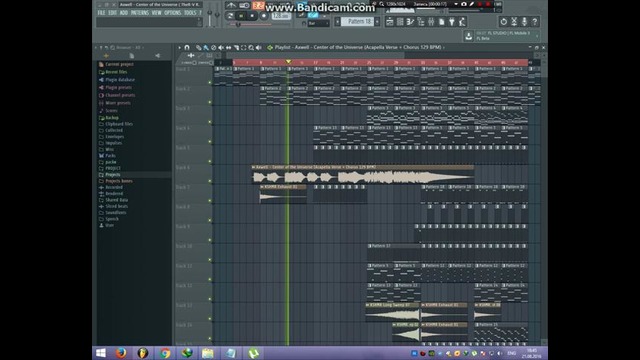Screen dimensions: 640x360
Task: Click the Axwell acapella audio clip
Action: coord(362,175)
